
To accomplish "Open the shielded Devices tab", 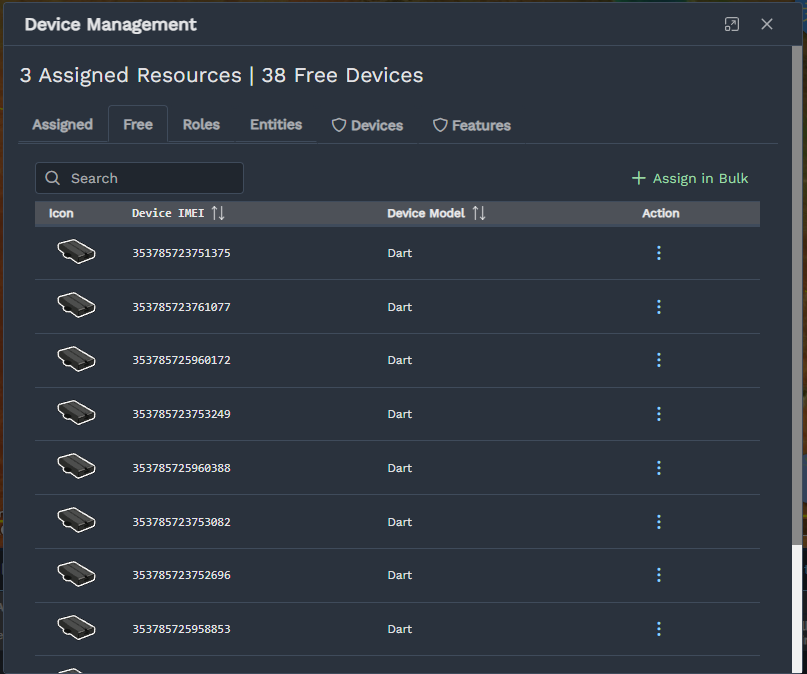I will (x=367, y=125).
